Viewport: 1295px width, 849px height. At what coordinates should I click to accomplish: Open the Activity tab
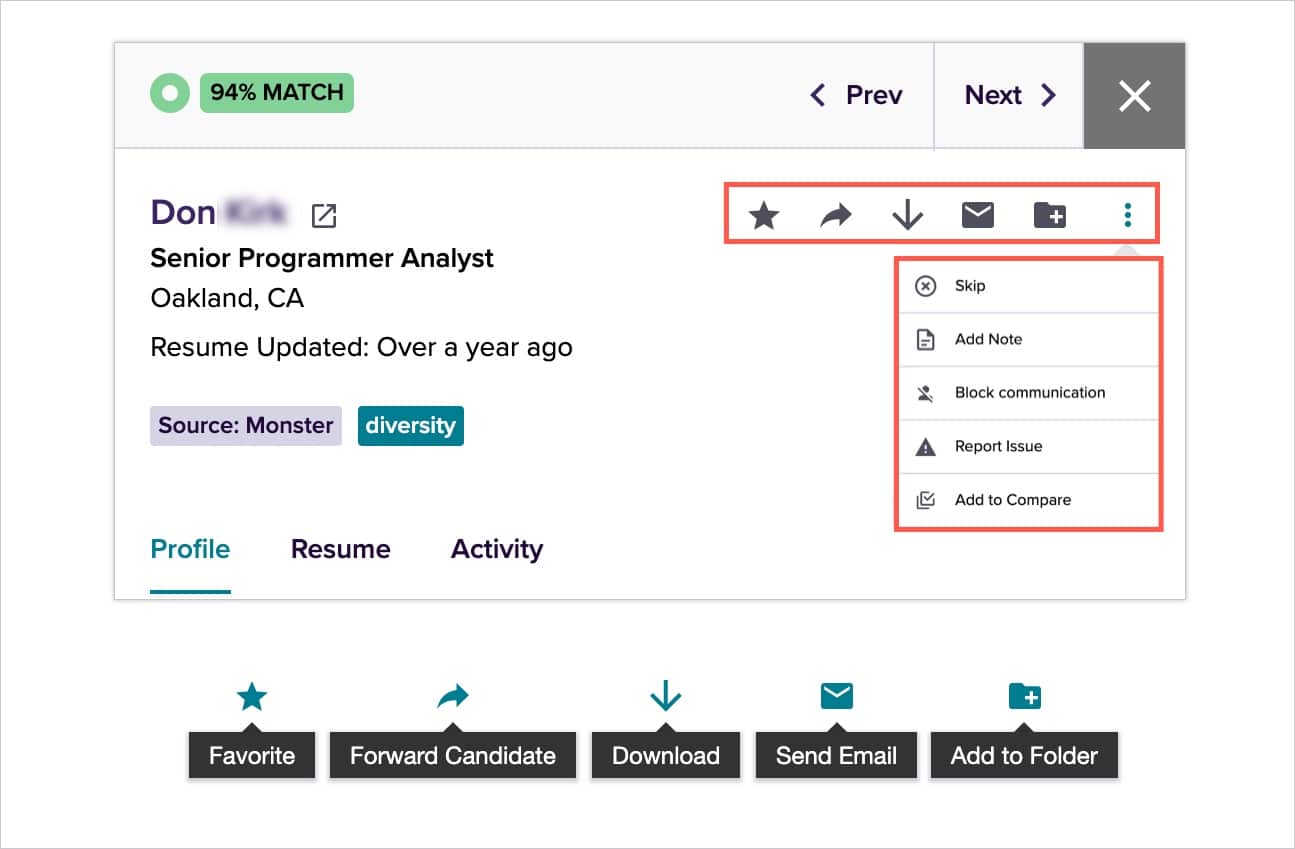[496, 549]
